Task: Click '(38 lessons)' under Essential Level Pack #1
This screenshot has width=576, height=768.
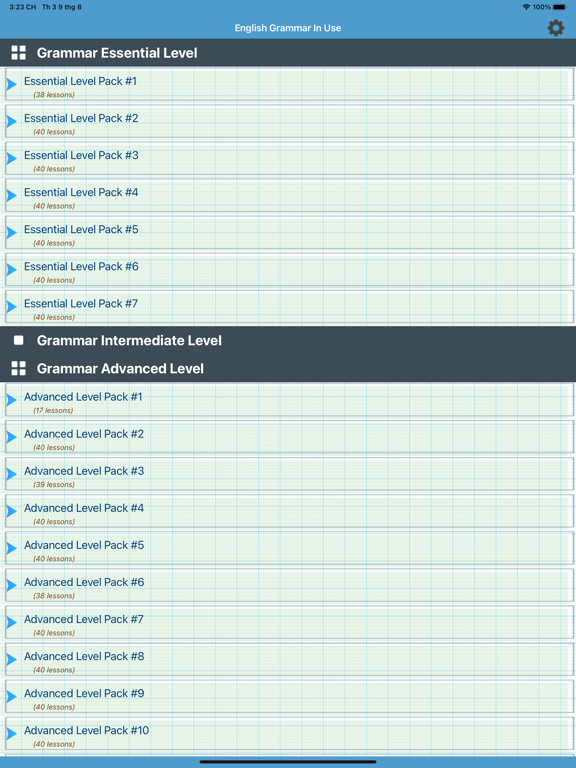Action: 54,95
